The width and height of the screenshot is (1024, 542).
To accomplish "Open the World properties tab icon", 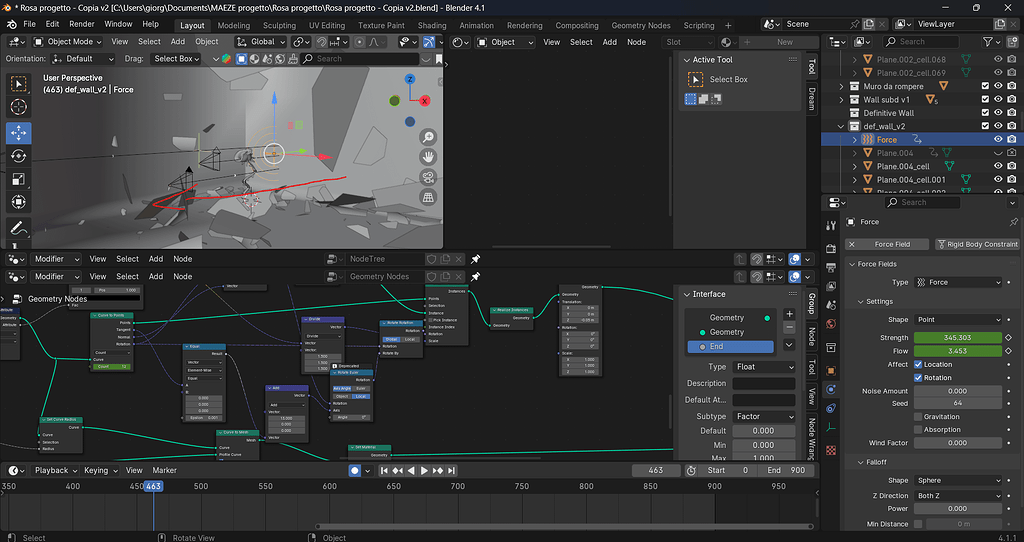I will (x=831, y=324).
